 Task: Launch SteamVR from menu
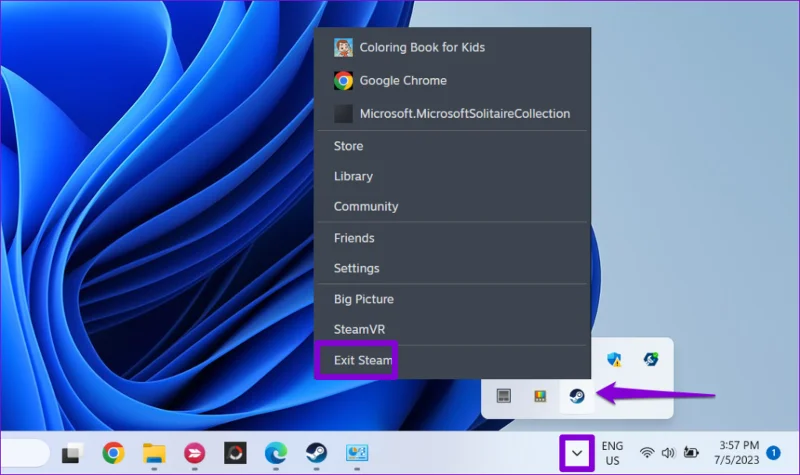(452, 329)
